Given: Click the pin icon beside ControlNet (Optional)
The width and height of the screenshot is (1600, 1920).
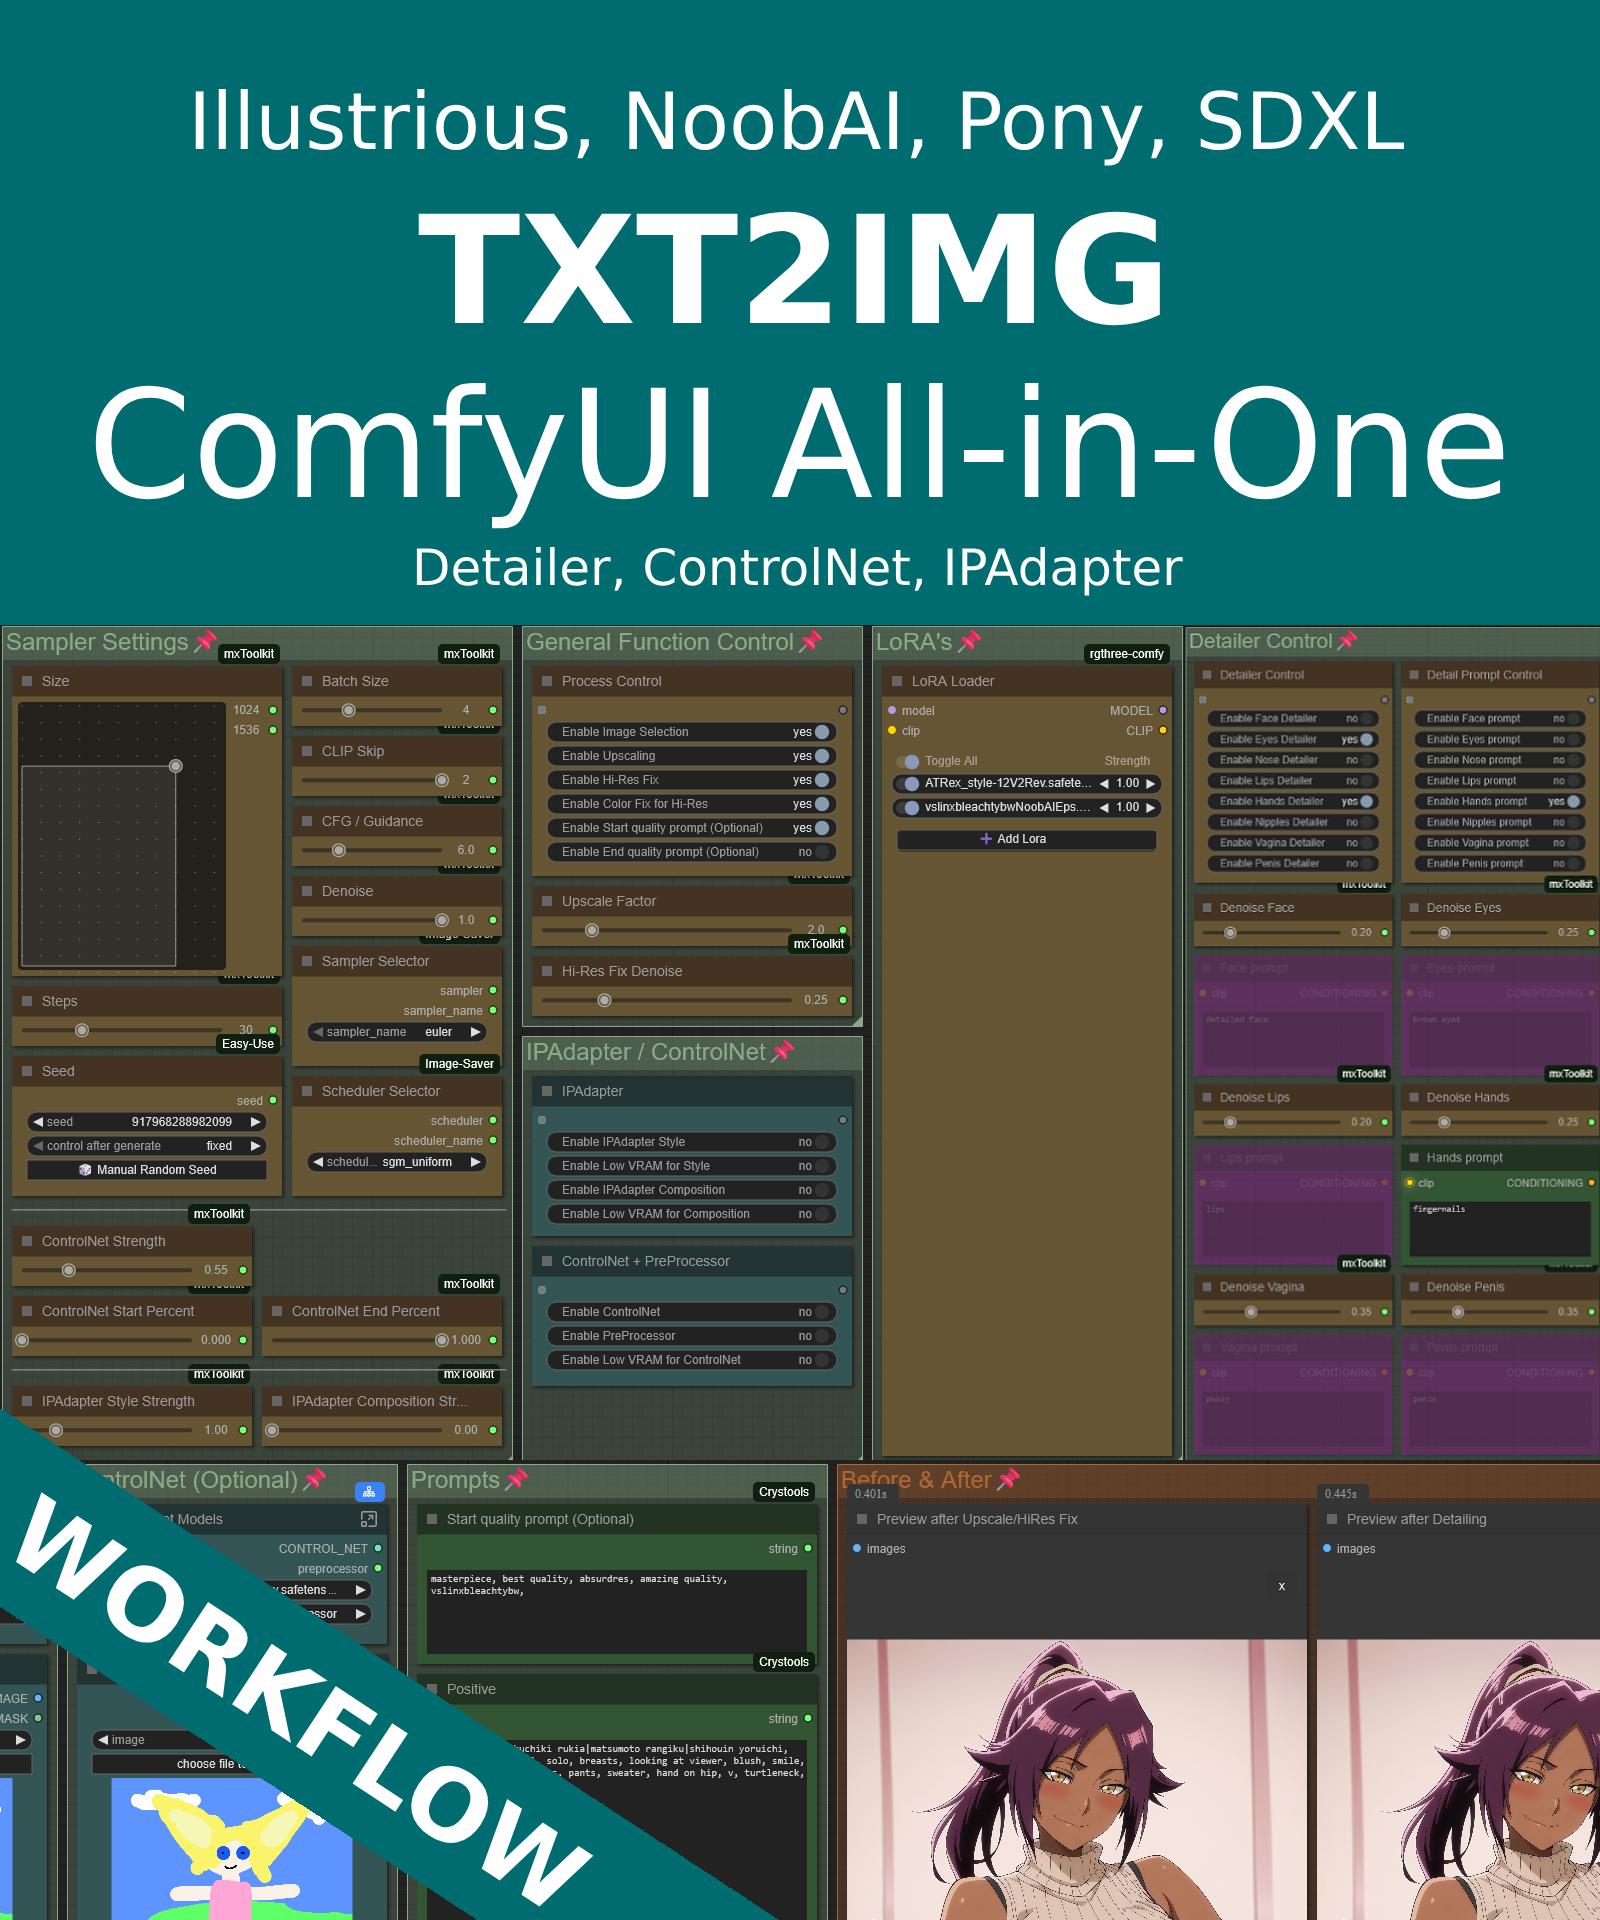Looking at the screenshot, I should coord(315,1479).
